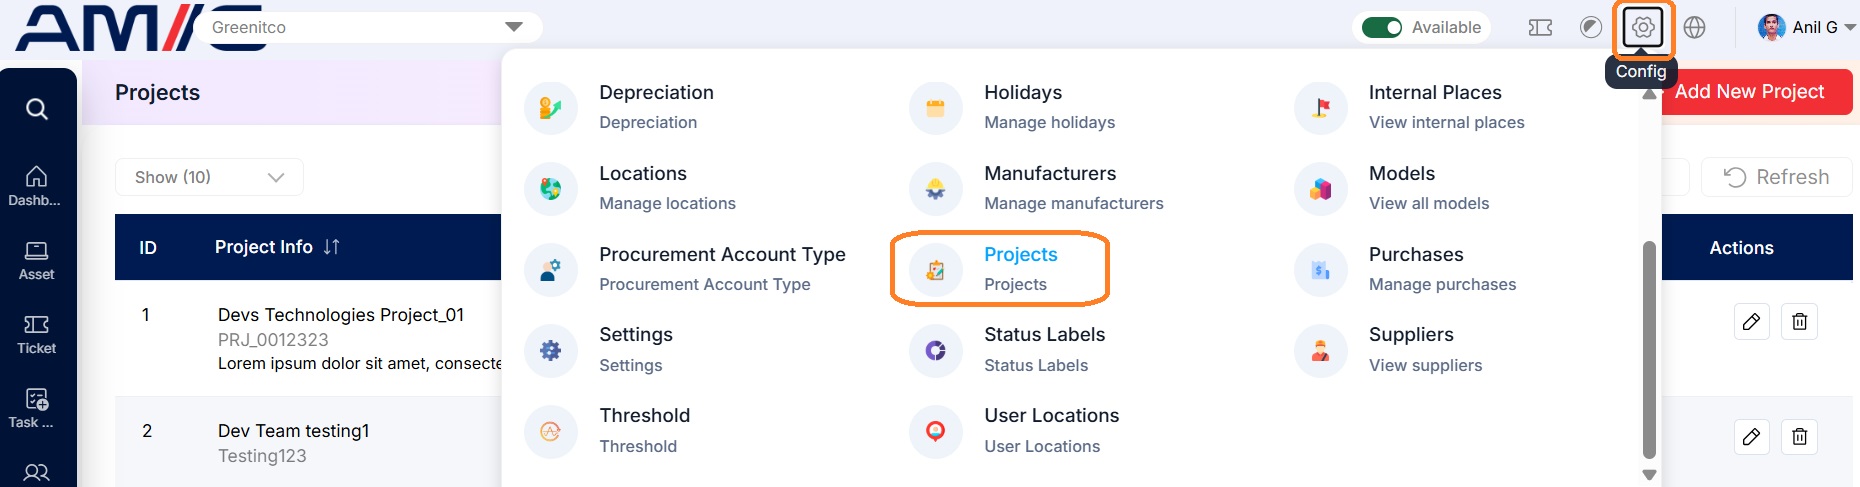This screenshot has height=487, width=1860.
Task: Delete the Devs Technologies Project_01 row
Action: coord(1799,322)
